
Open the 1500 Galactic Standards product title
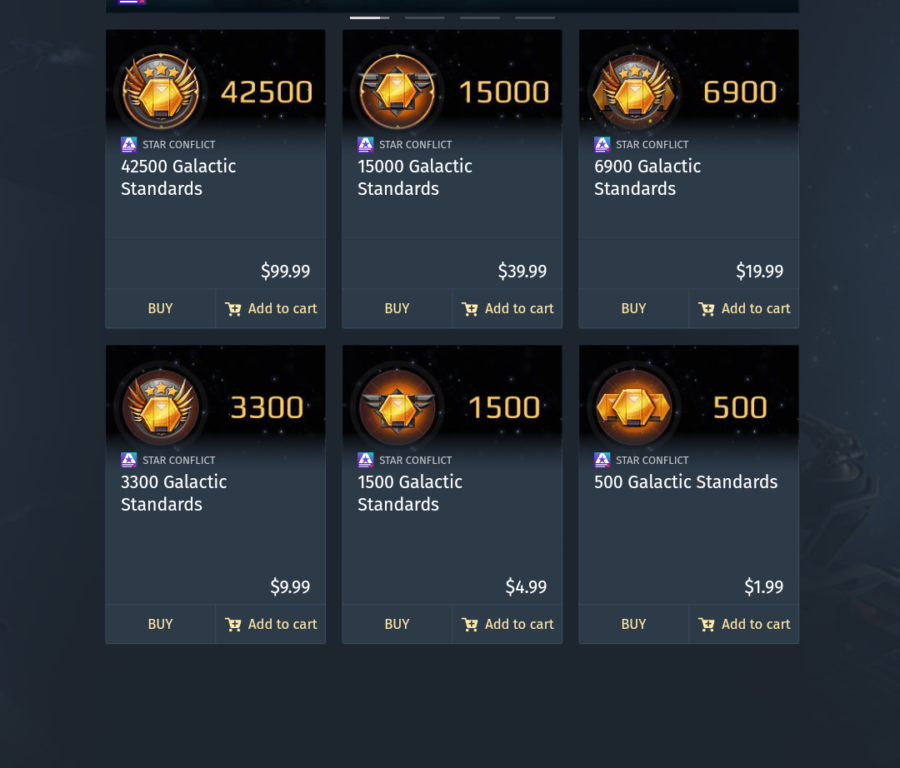pyautogui.click(x=410, y=493)
